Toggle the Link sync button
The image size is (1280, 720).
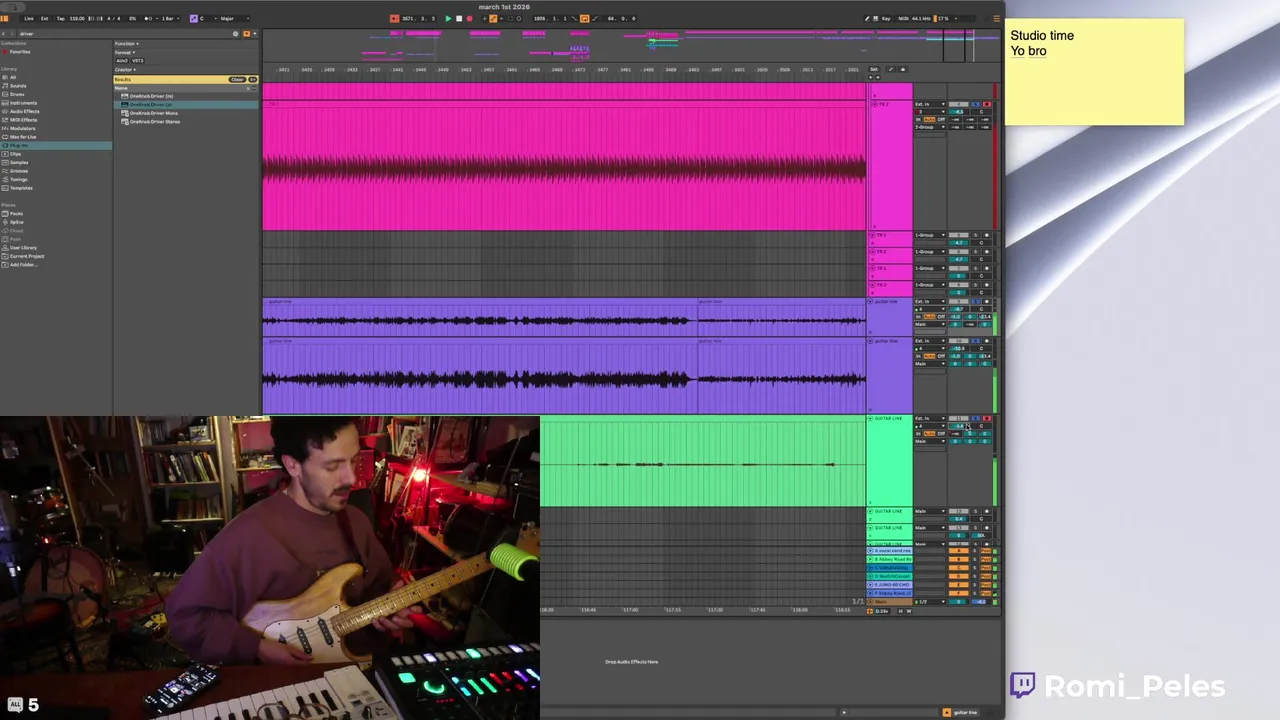(29, 18)
